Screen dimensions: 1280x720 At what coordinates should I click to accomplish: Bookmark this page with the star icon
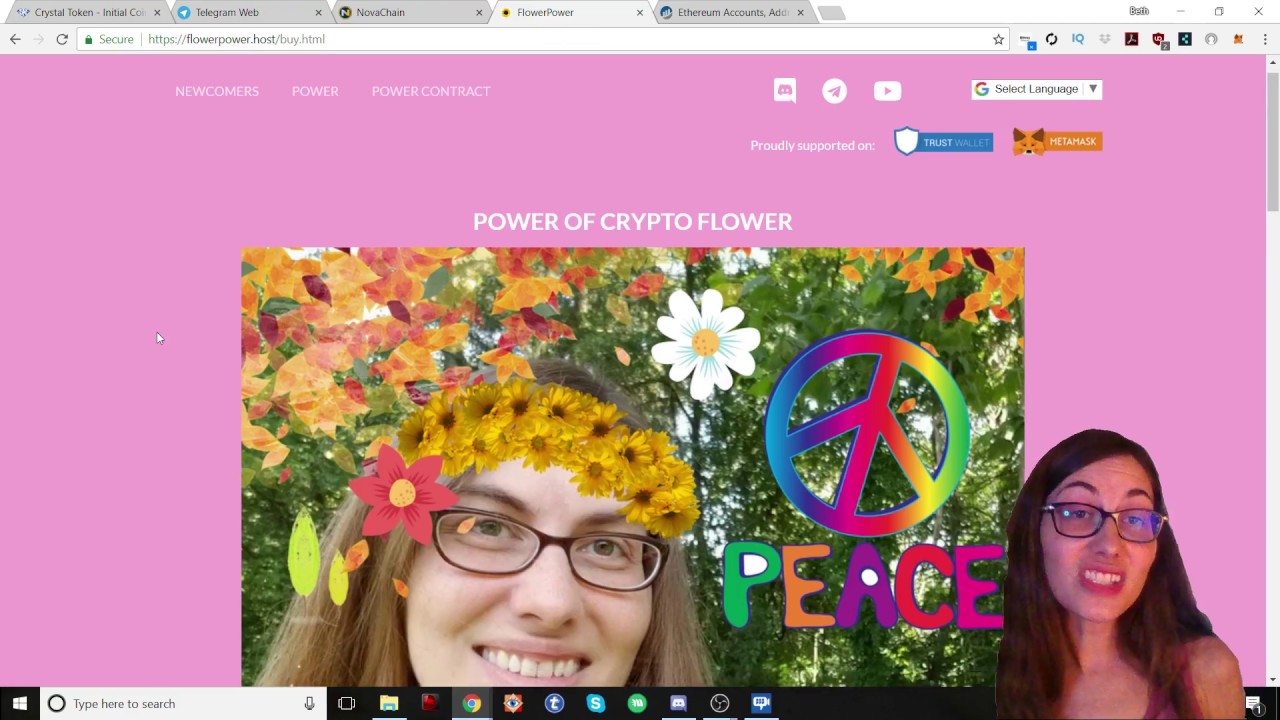click(998, 39)
